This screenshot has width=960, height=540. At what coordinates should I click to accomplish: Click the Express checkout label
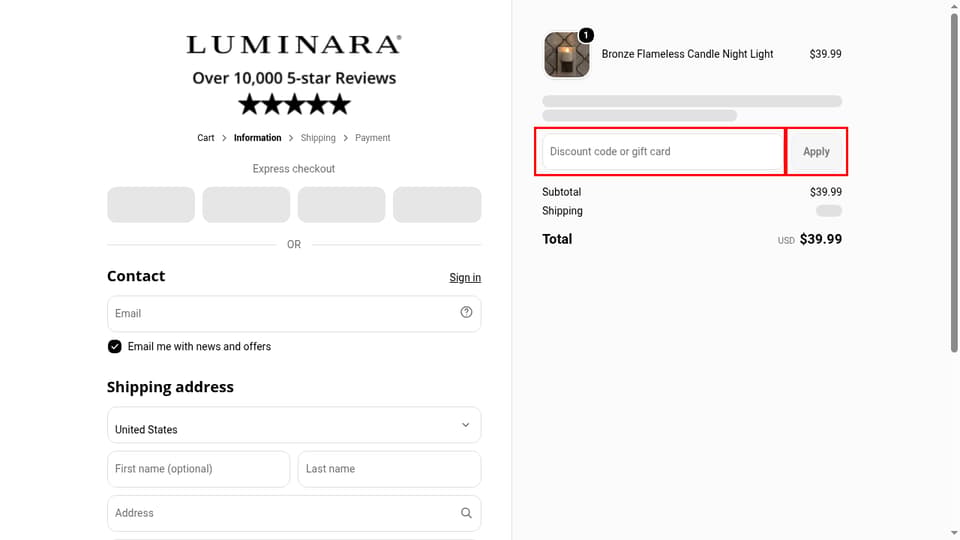(x=294, y=168)
